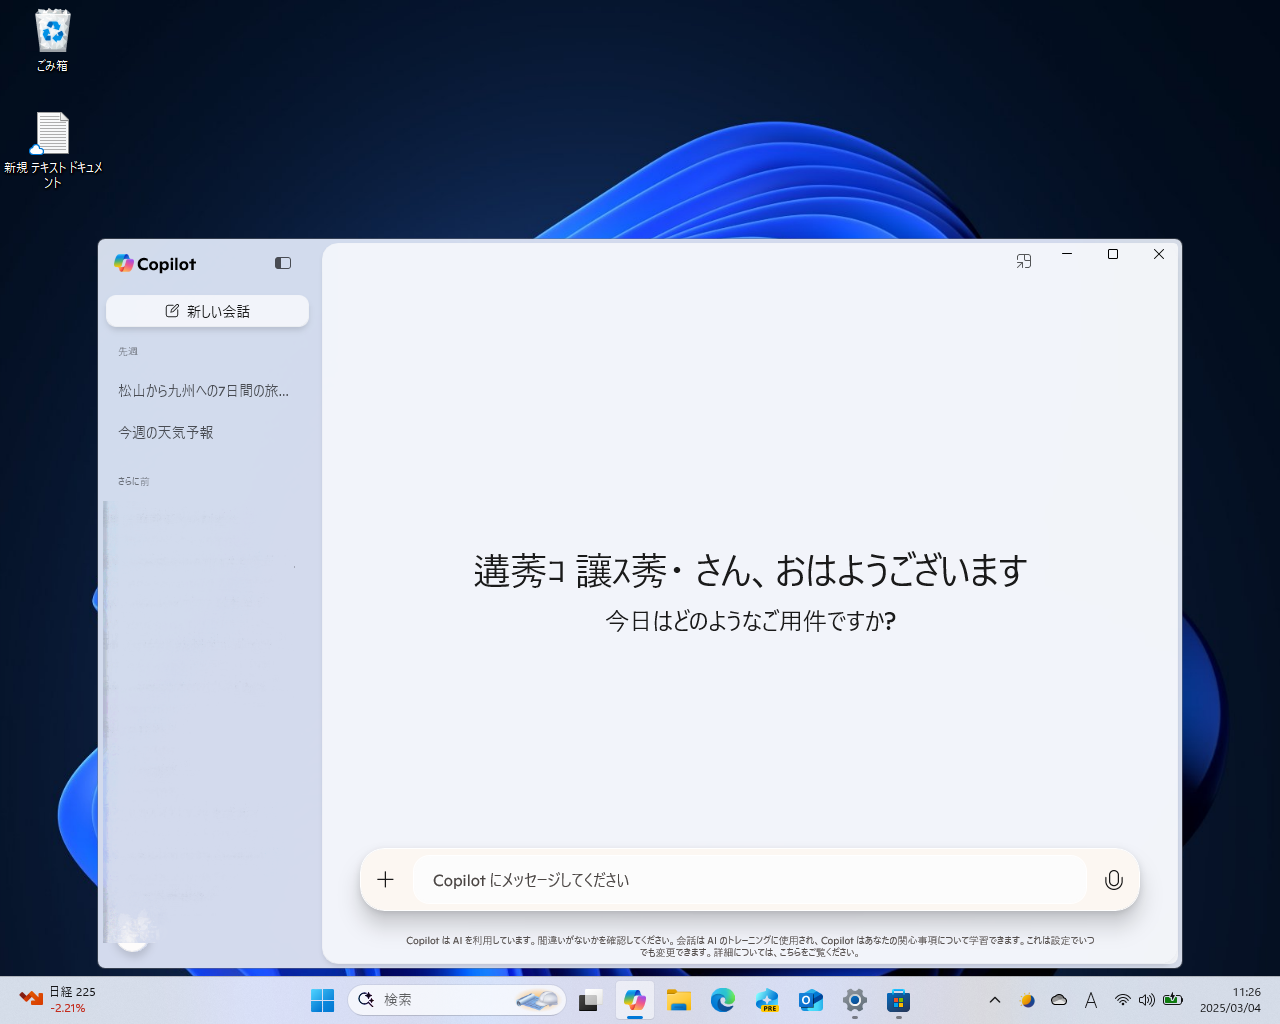Select the ごみ箱 desktop icon
This screenshot has width=1280, height=1024.
tap(52, 41)
